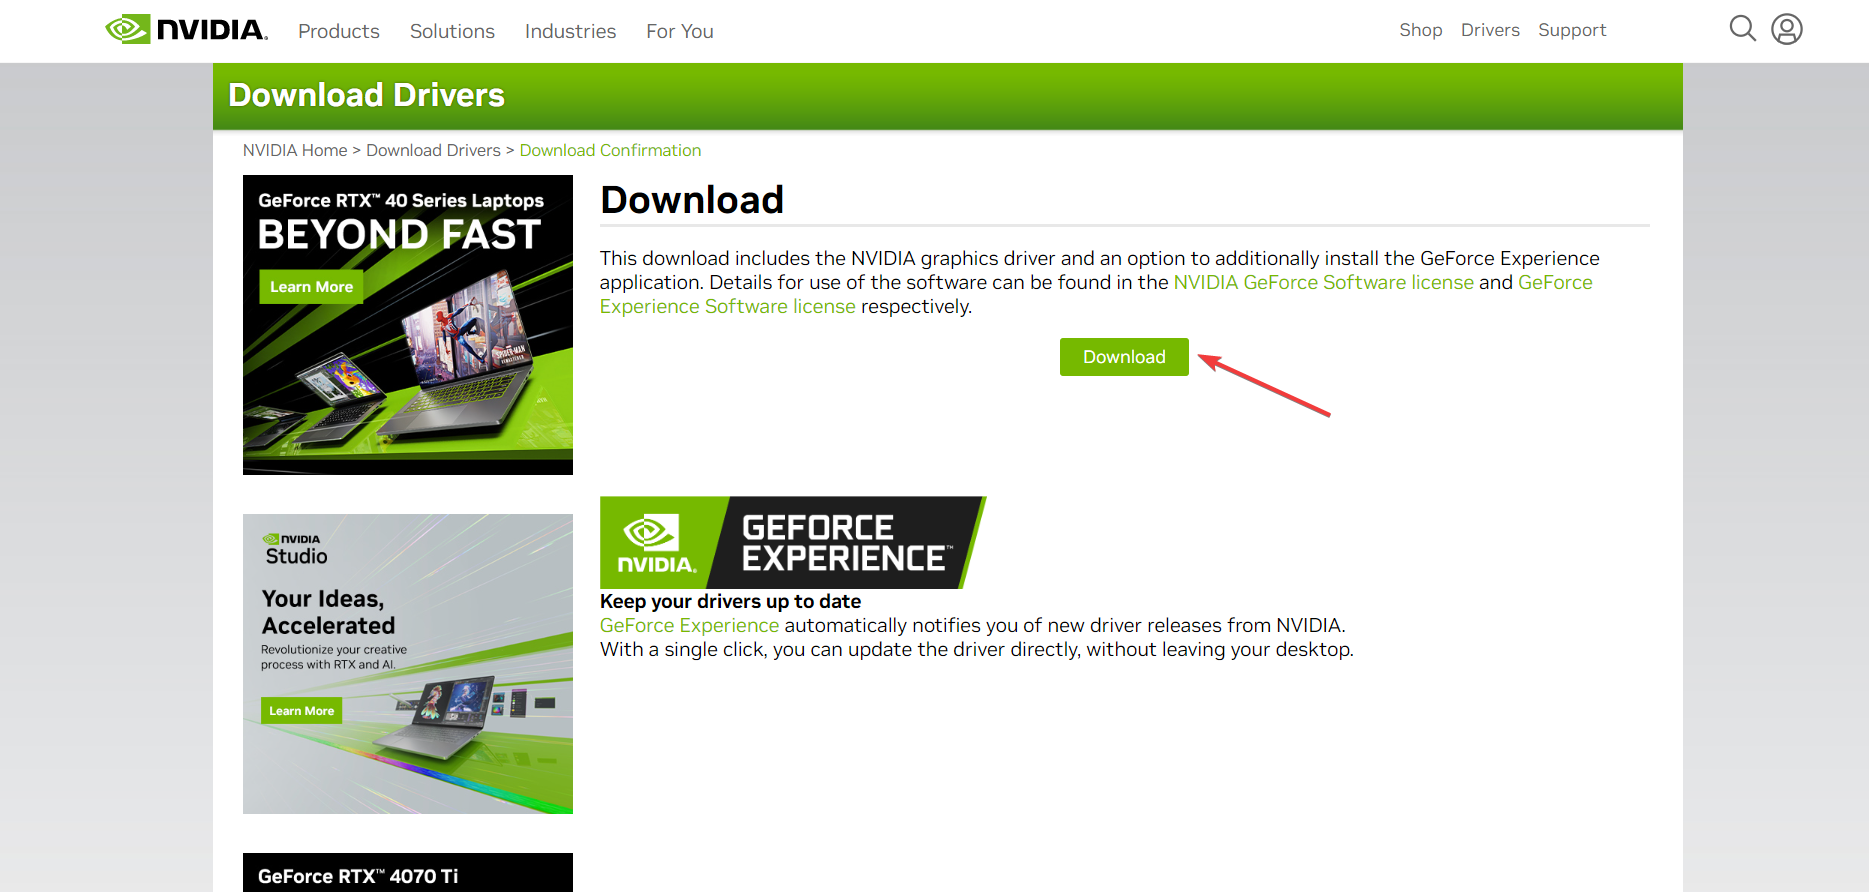
Task: Click the 'Keep your drivers up to date' heading
Action: 730,601
